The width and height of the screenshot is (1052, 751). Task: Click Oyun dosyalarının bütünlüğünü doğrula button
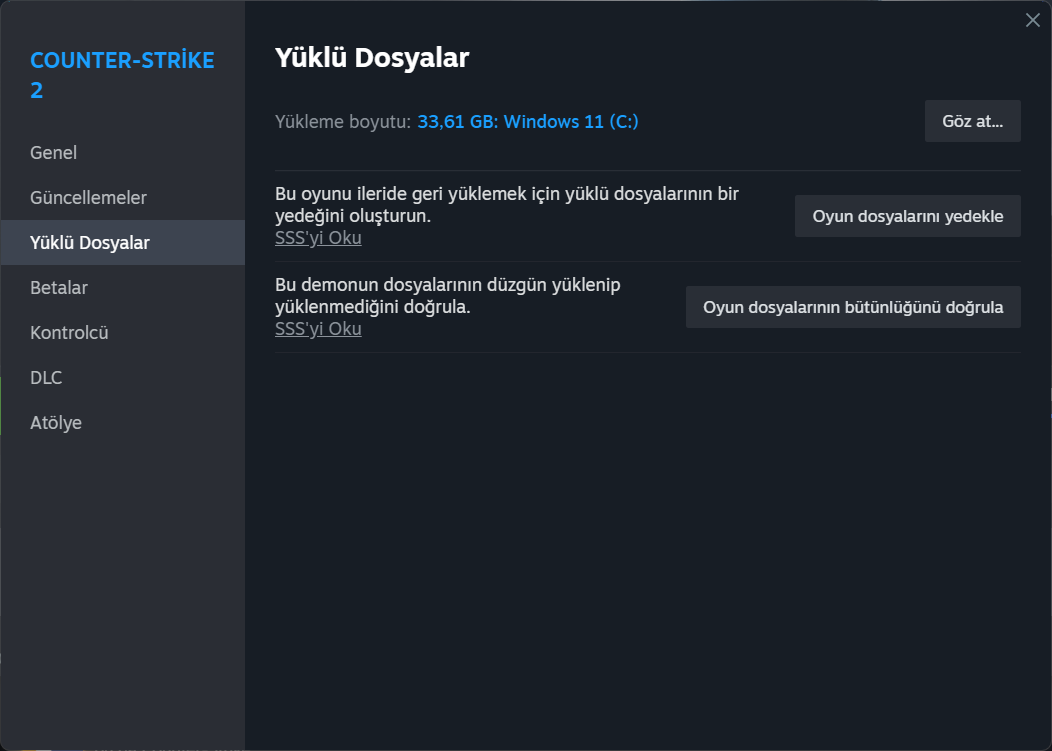[853, 307]
